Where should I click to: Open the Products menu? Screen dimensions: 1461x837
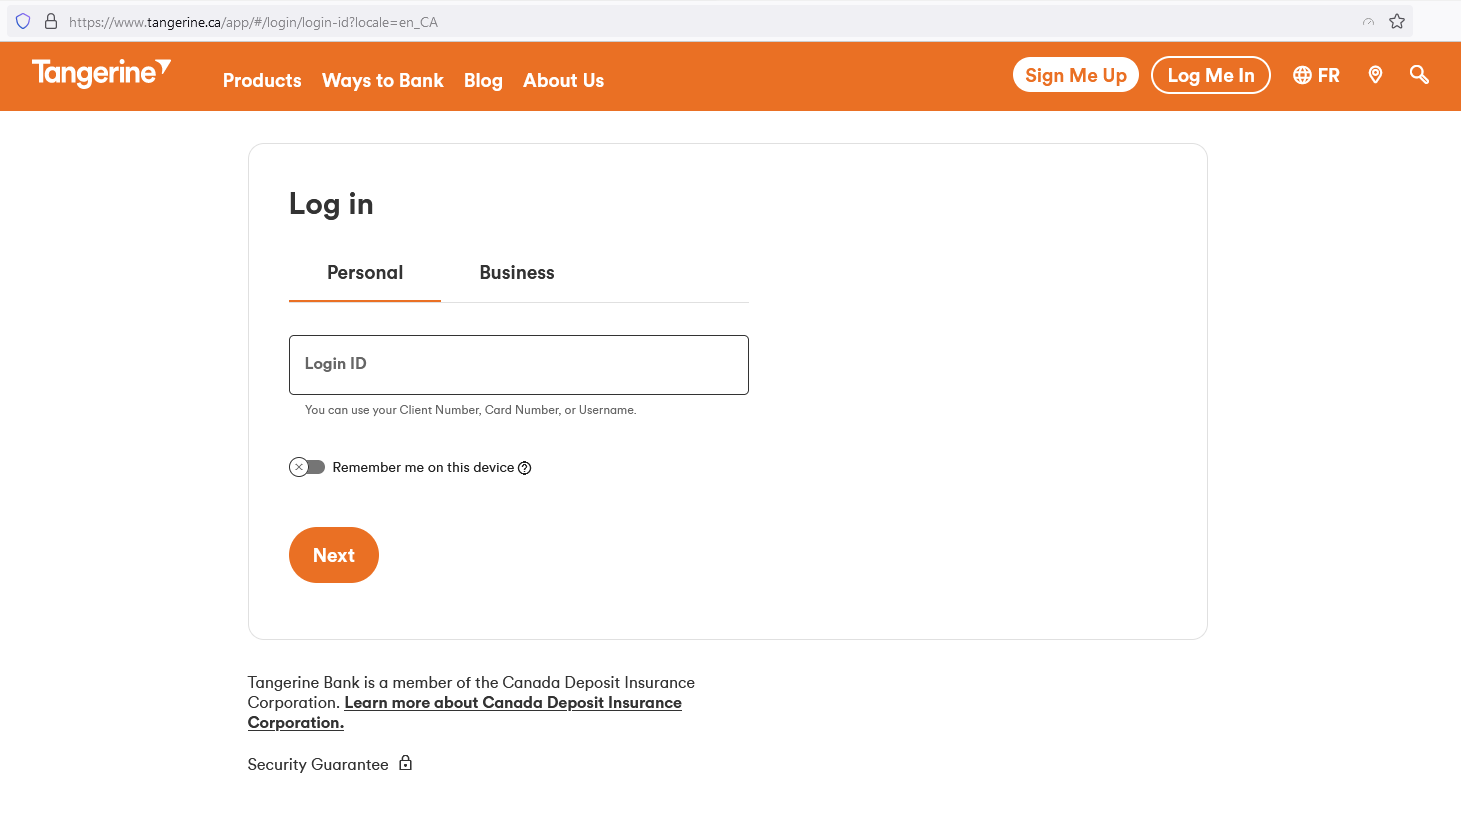[x=261, y=80]
